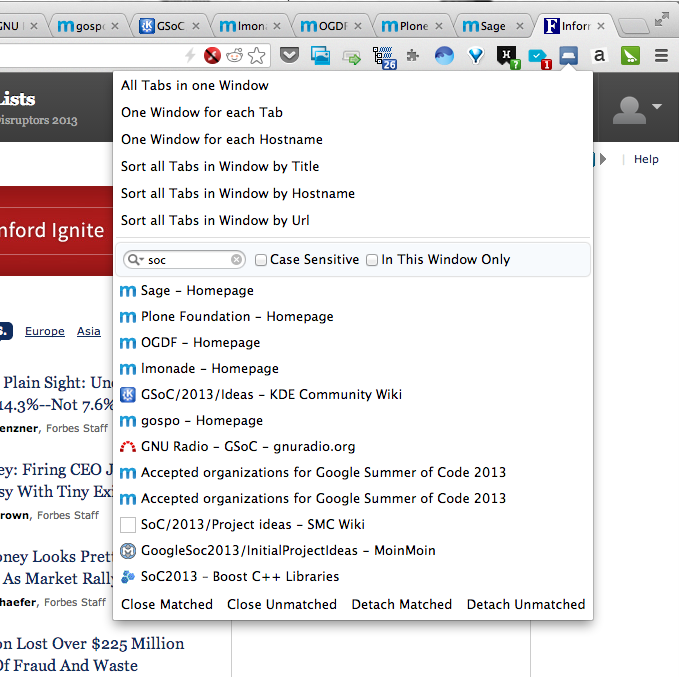679x677 pixels.
Task: Clear the soc search field
Action: coord(237,260)
